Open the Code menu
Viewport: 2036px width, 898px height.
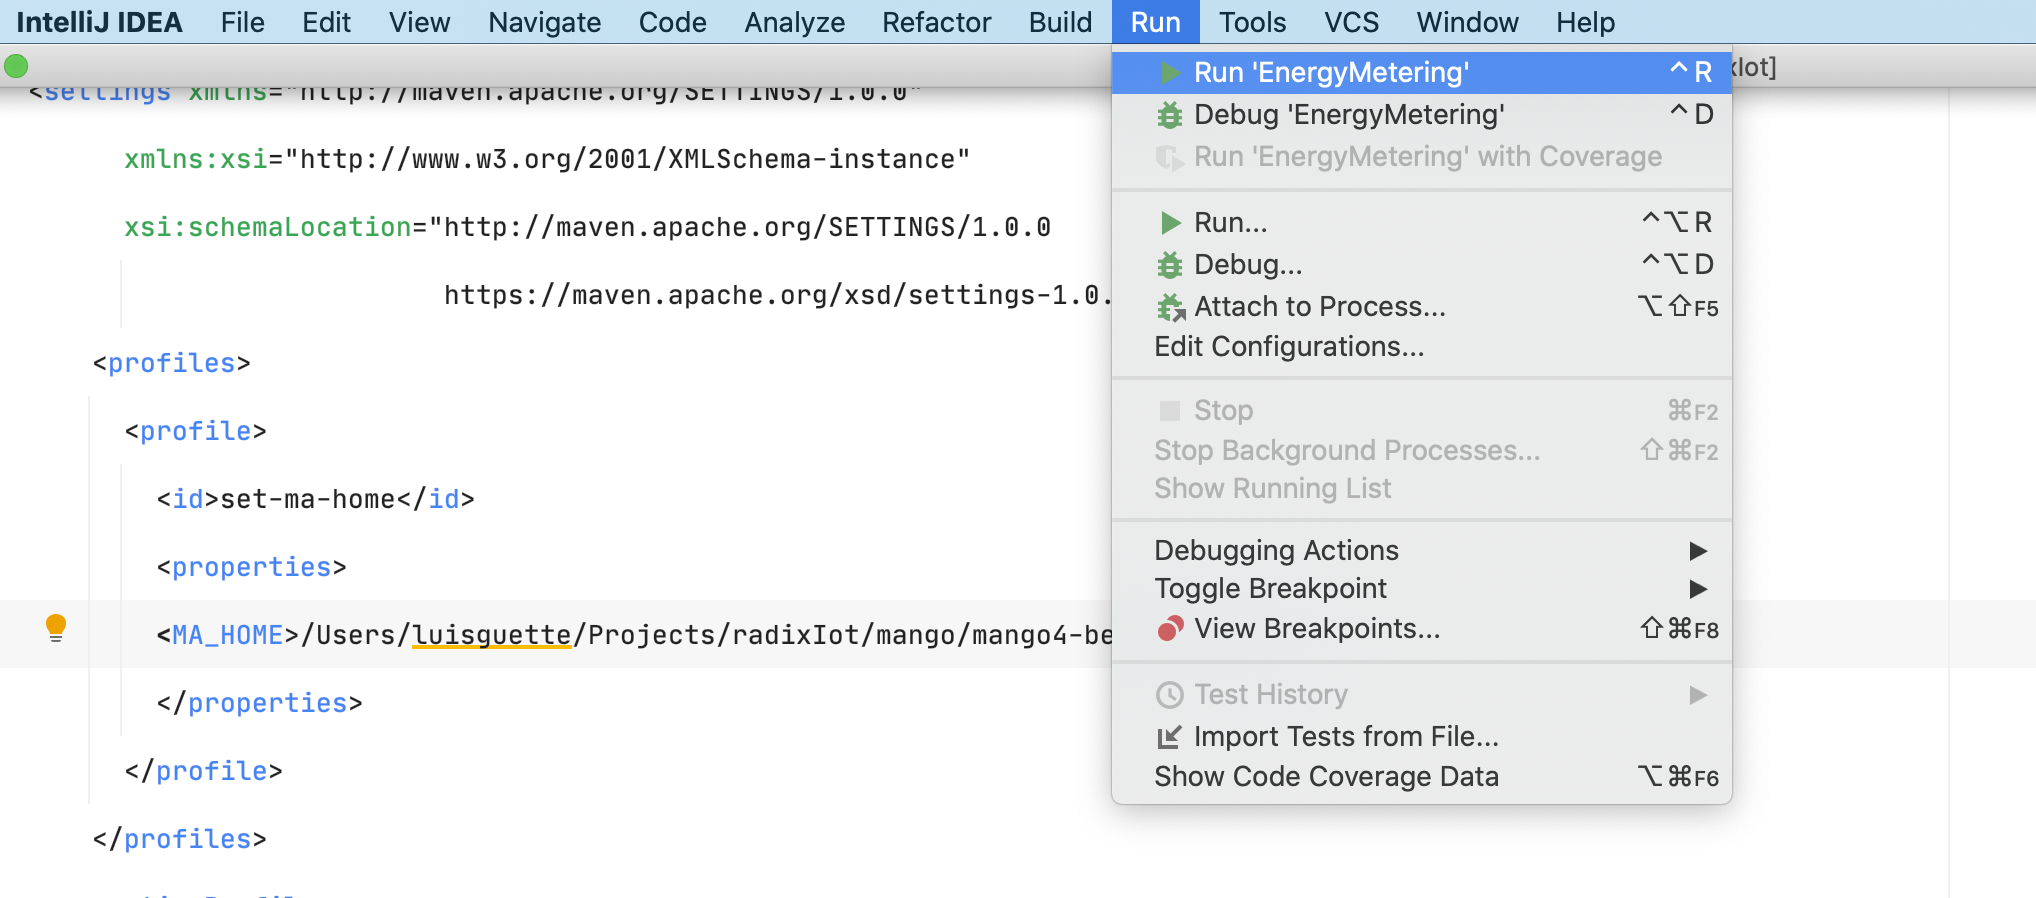[673, 22]
